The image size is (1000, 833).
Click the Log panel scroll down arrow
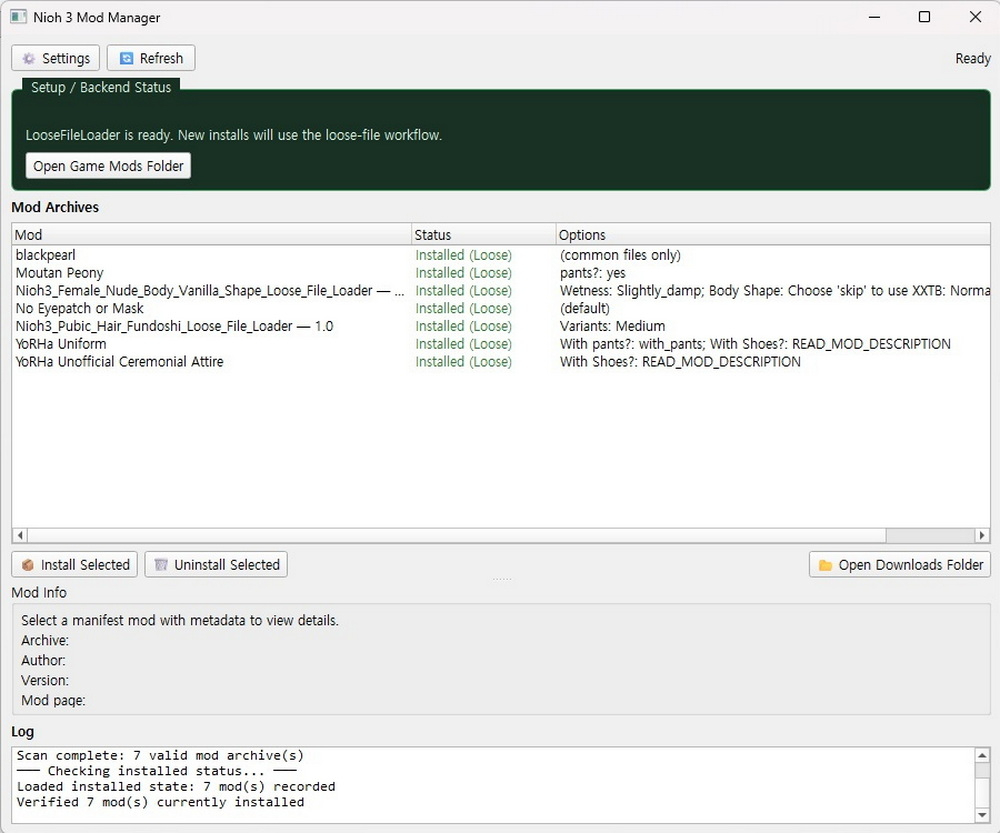pyautogui.click(x=982, y=815)
